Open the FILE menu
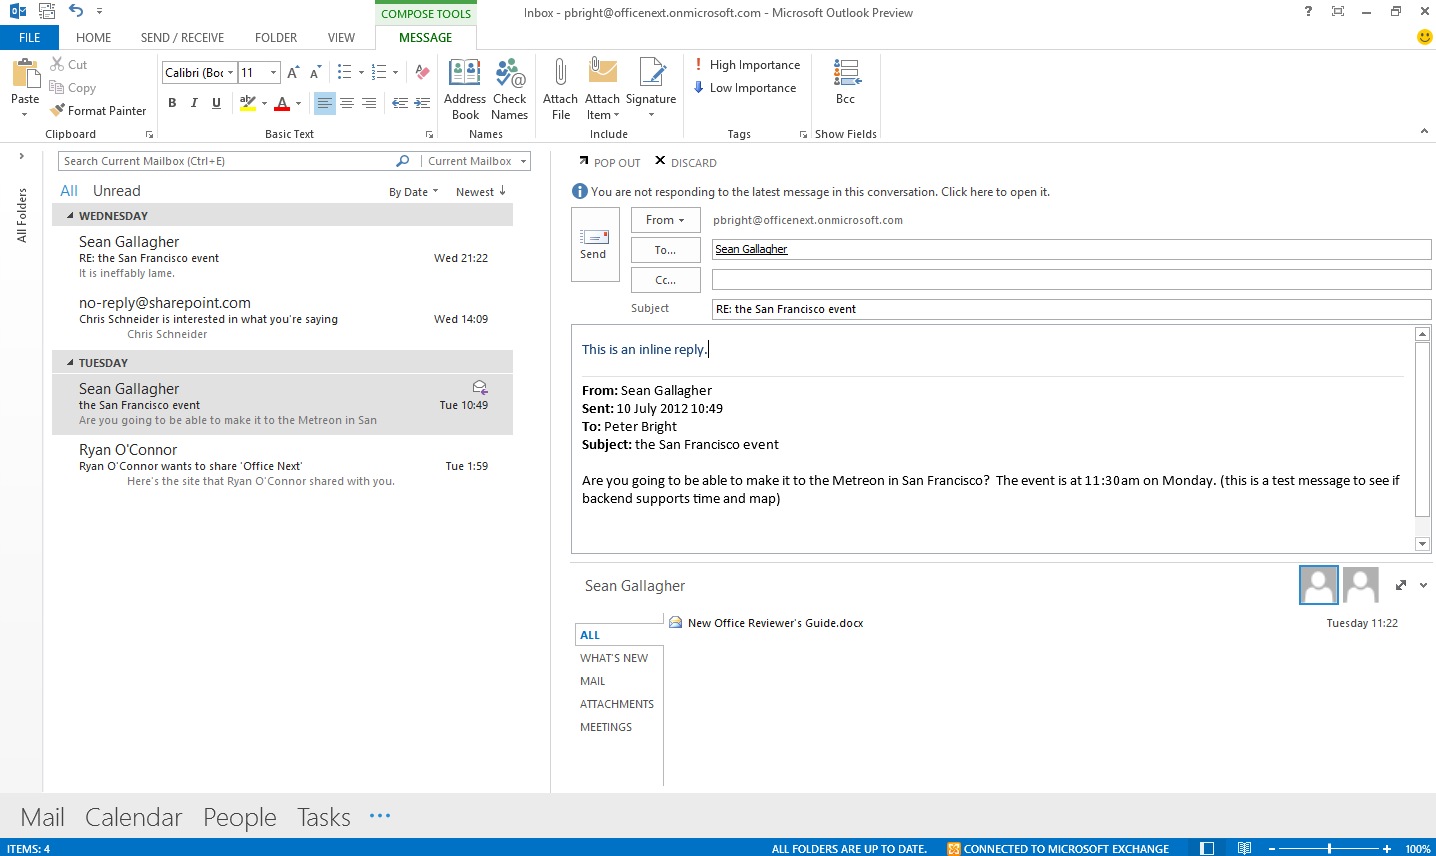Screen dimensions: 1436x856 pyautogui.click(x=29, y=37)
